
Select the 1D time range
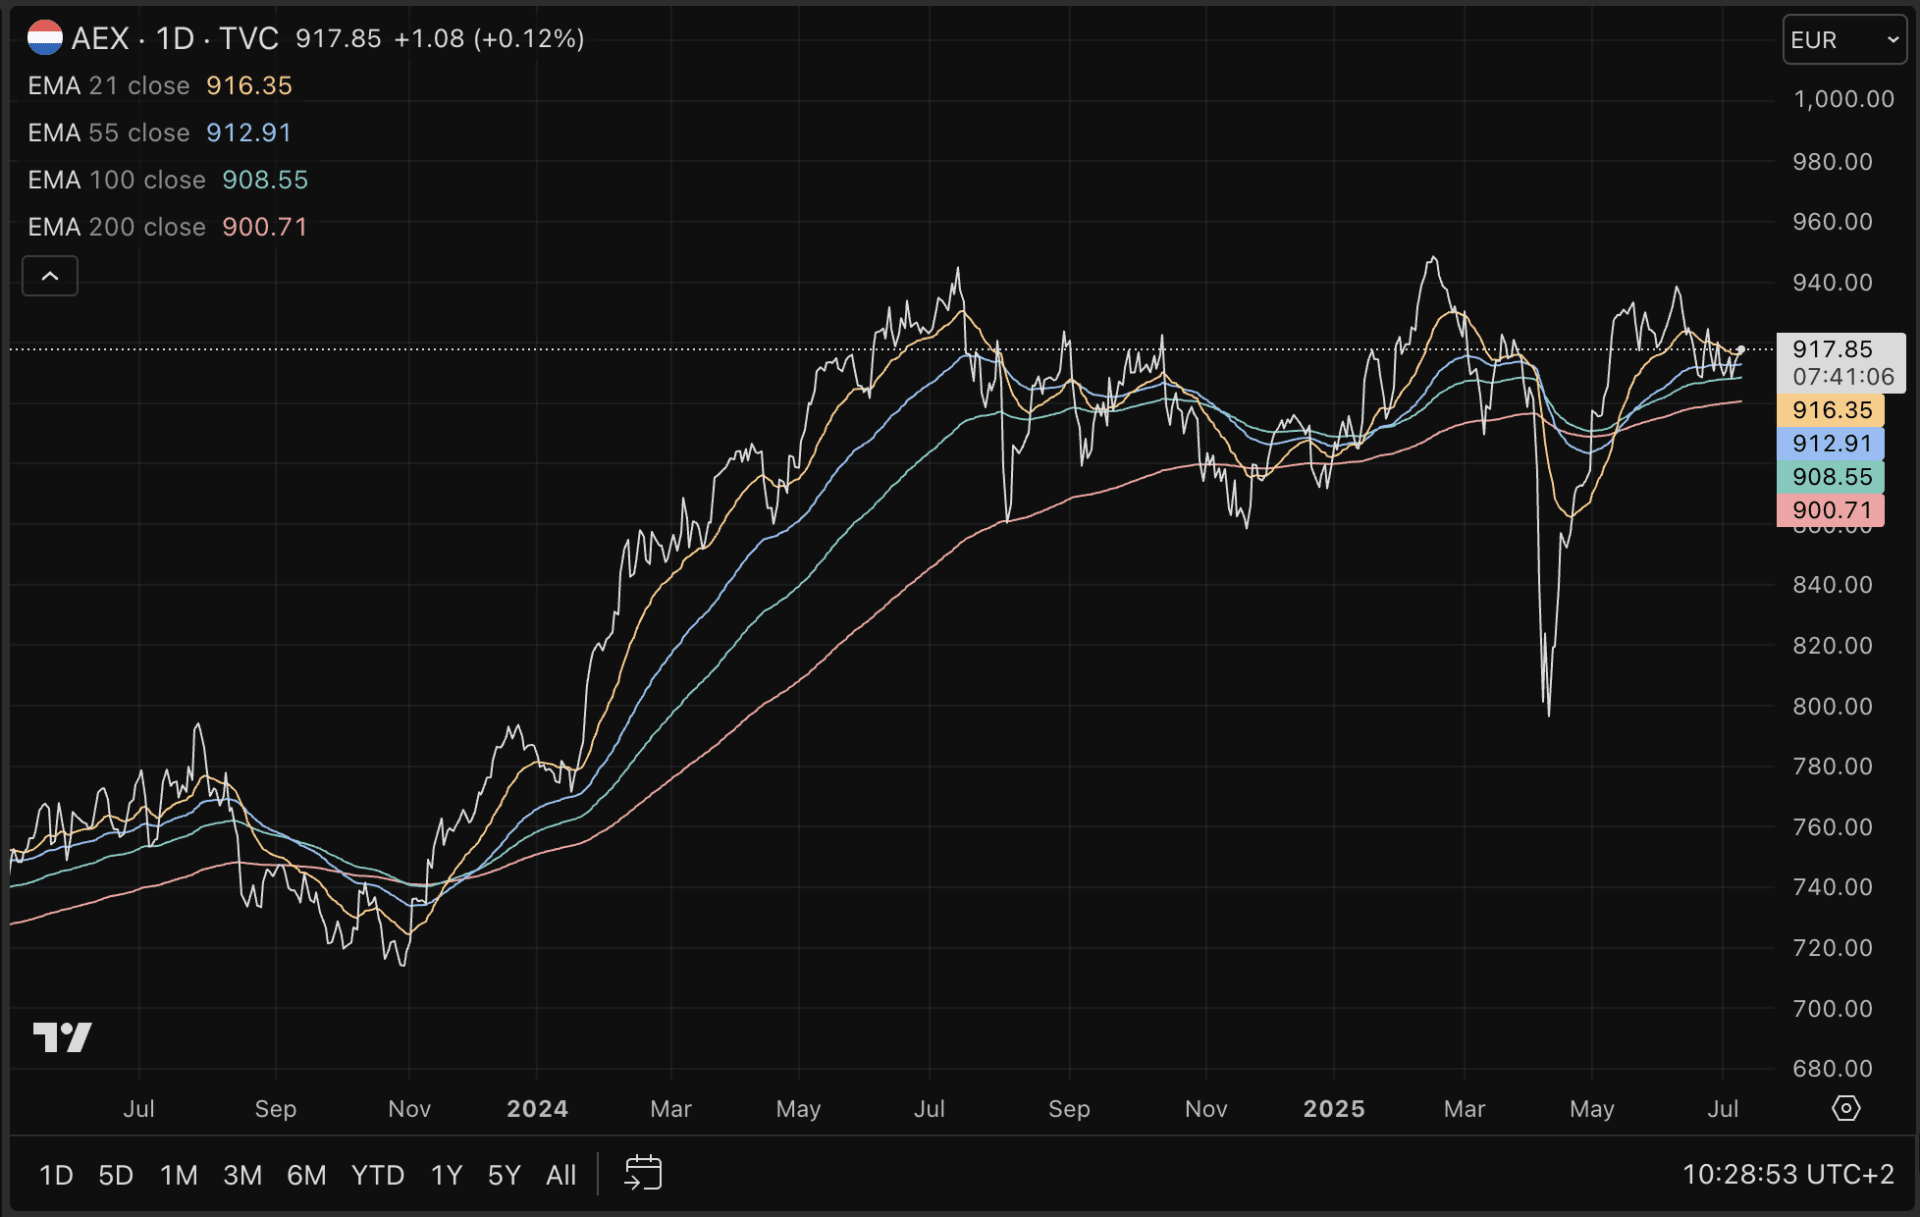pos(56,1175)
